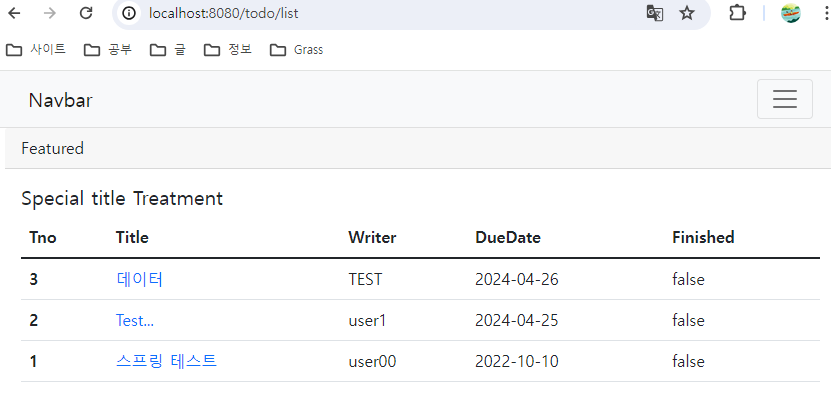
Task: Select due date 2024-04-26
Action: coord(517,279)
